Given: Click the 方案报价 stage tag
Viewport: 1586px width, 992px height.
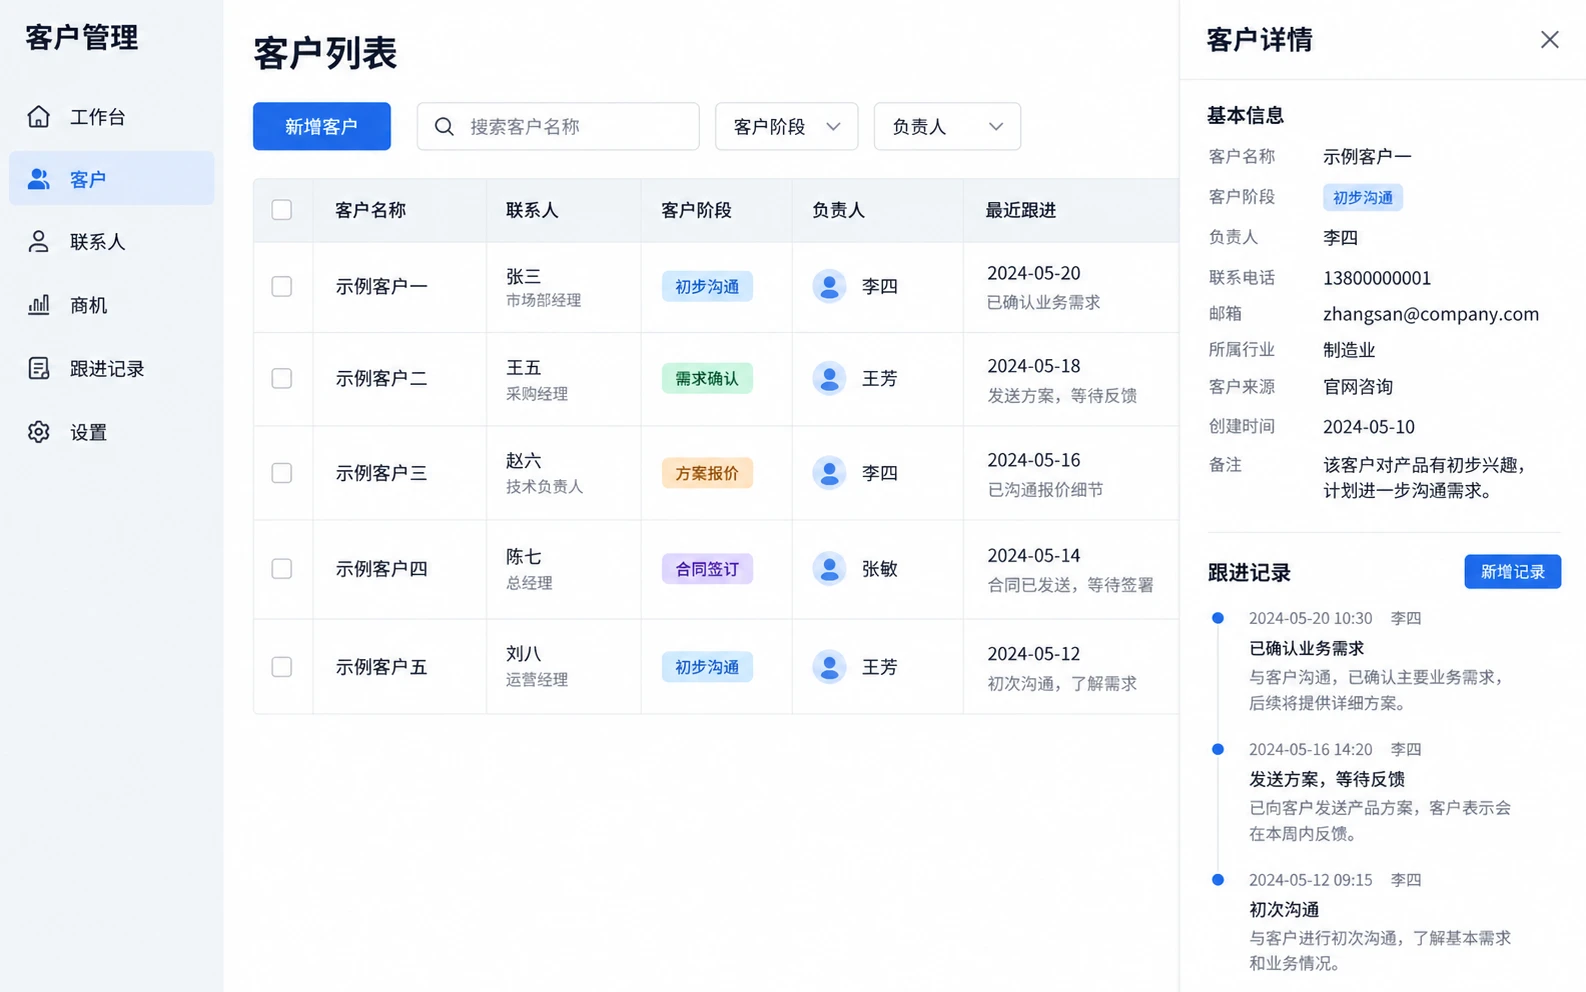Looking at the screenshot, I should pos(707,473).
